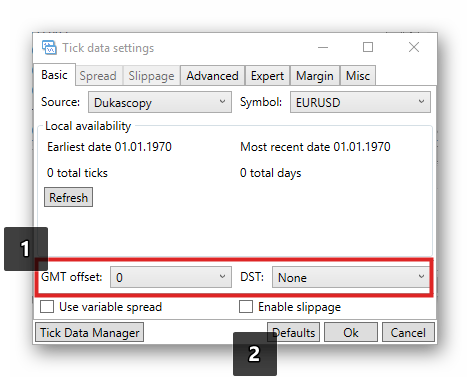Expand the GMT offset dropdown
Screen dimensions: 470x377
(x=171, y=277)
